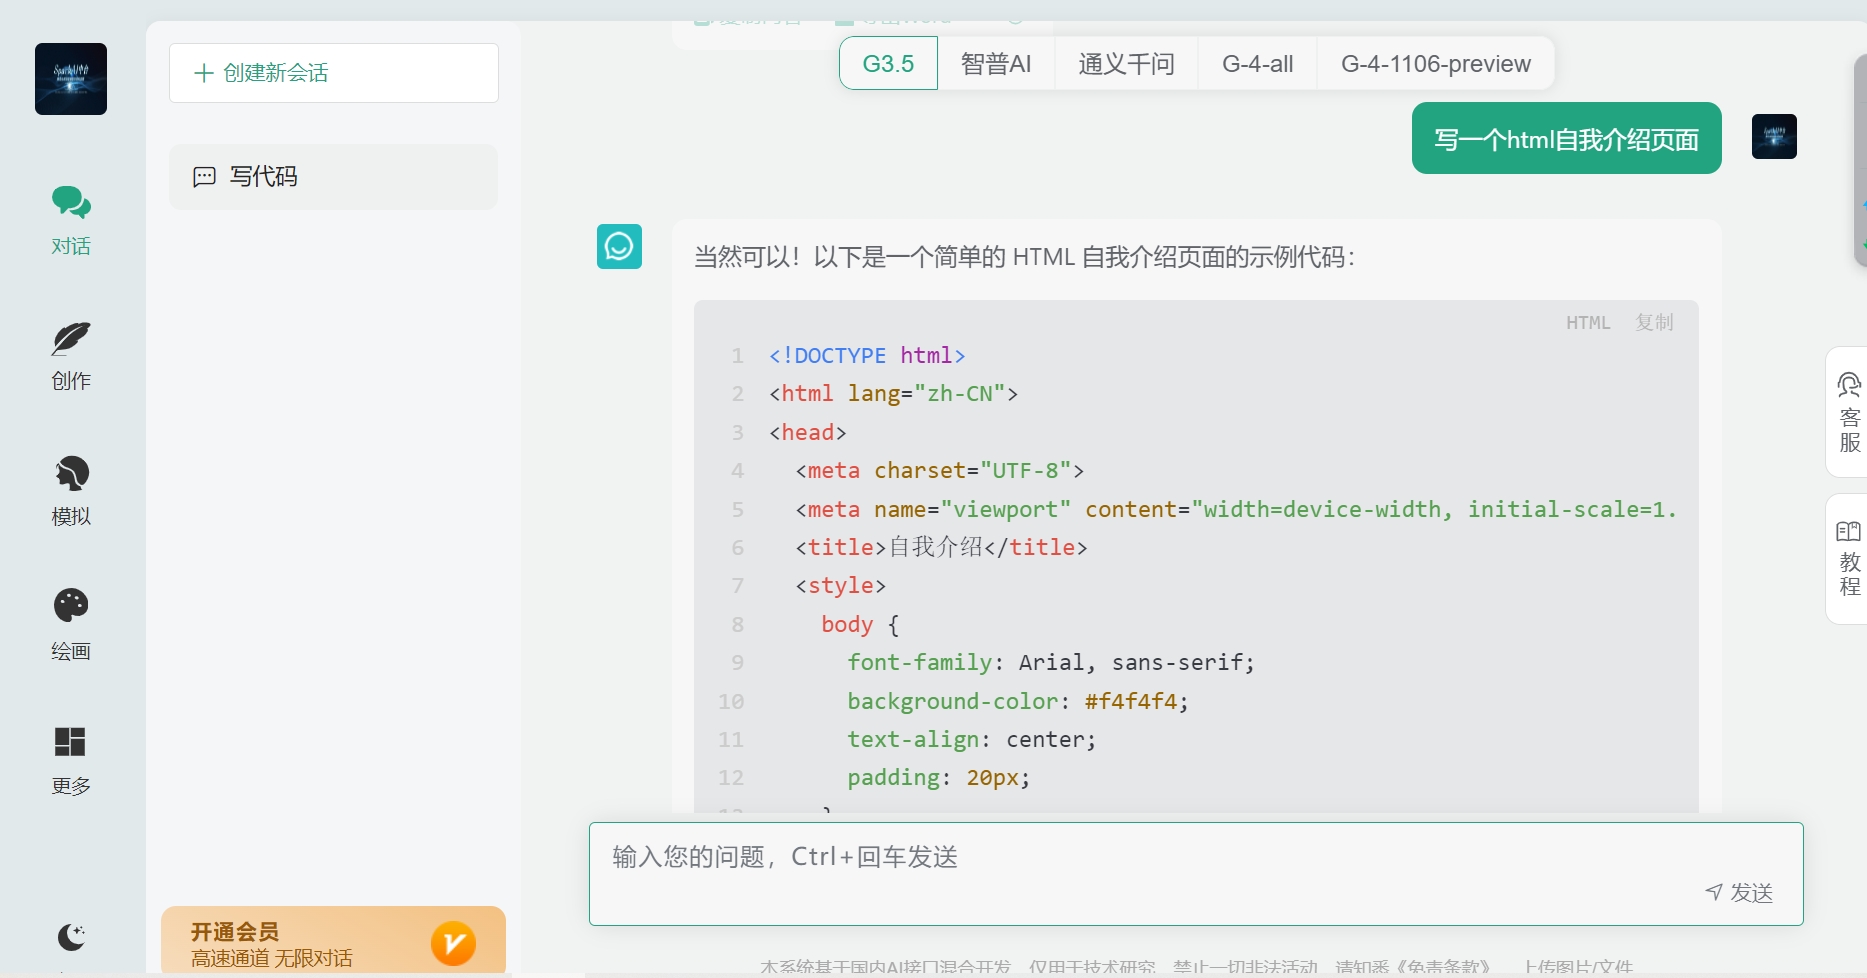Open the 模拟 simulation feature
Screen dimensions: 1867x978
click(x=70, y=490)
